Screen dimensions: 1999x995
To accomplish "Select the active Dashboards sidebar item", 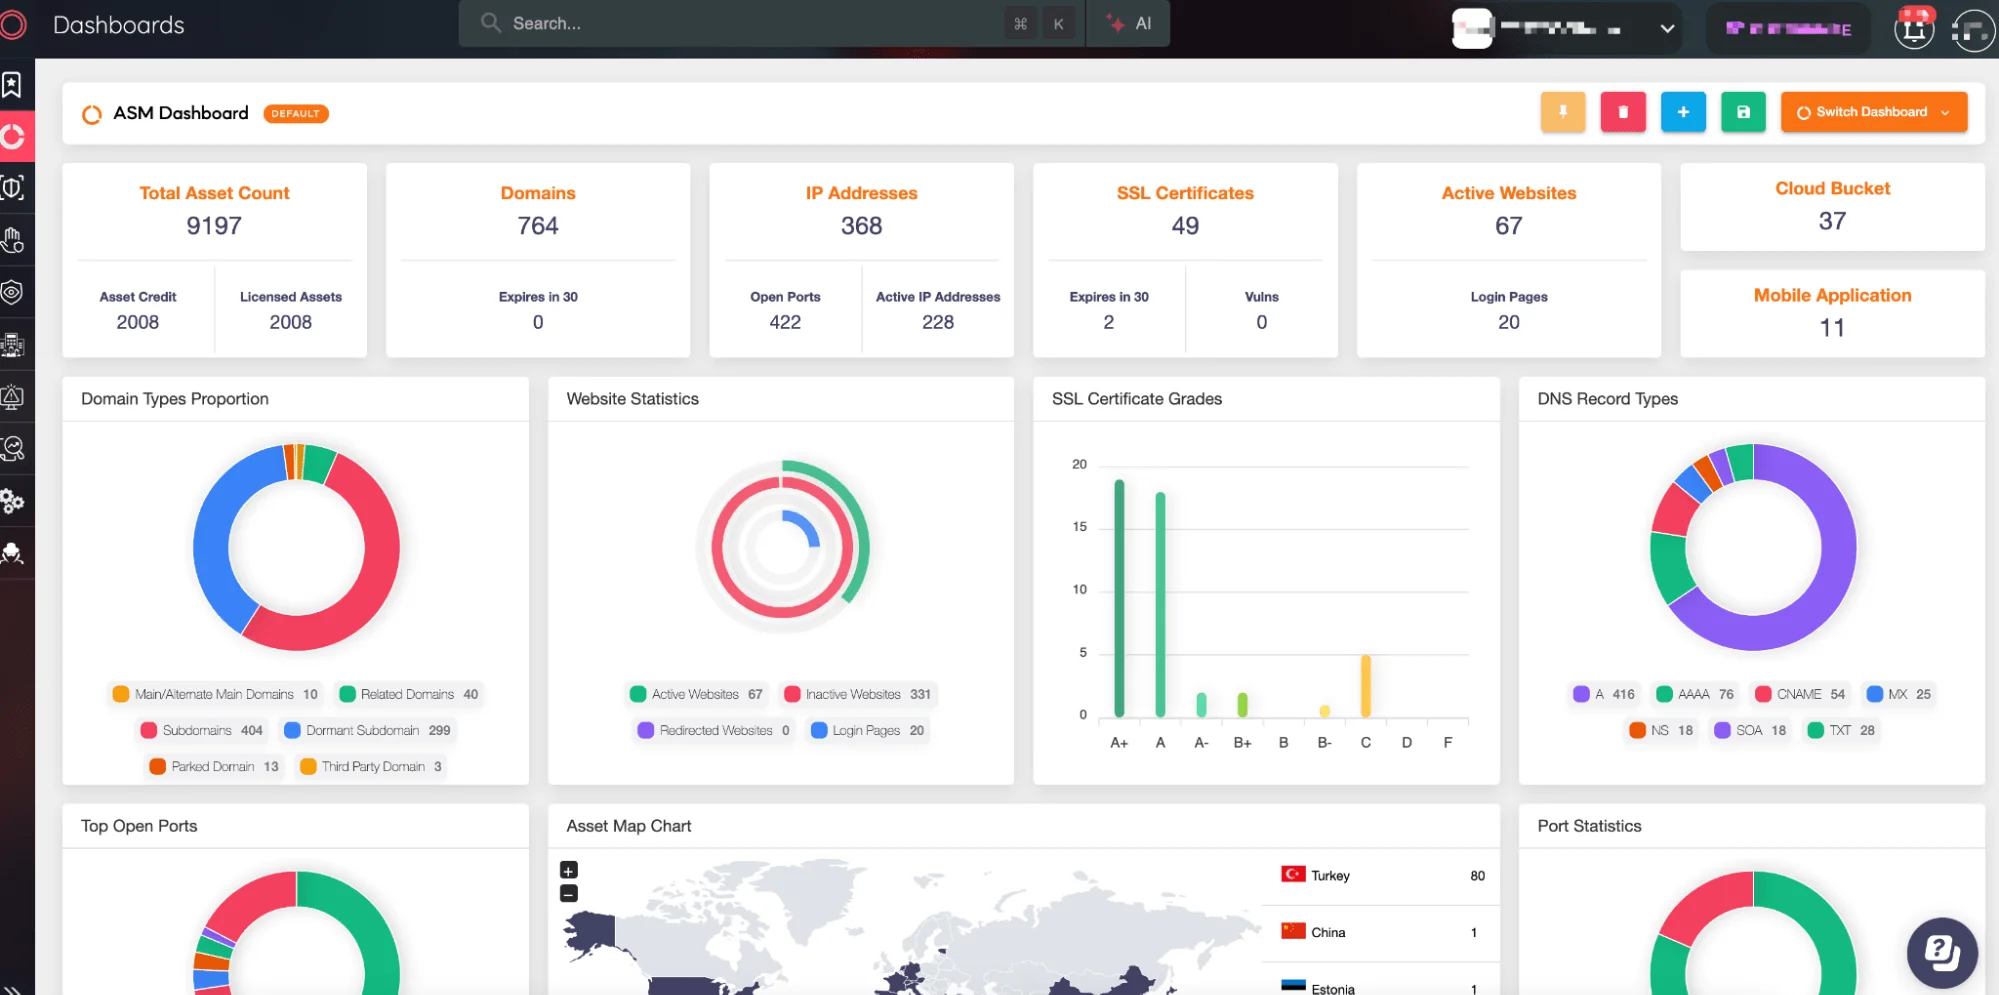I will [x=14, y=137].
